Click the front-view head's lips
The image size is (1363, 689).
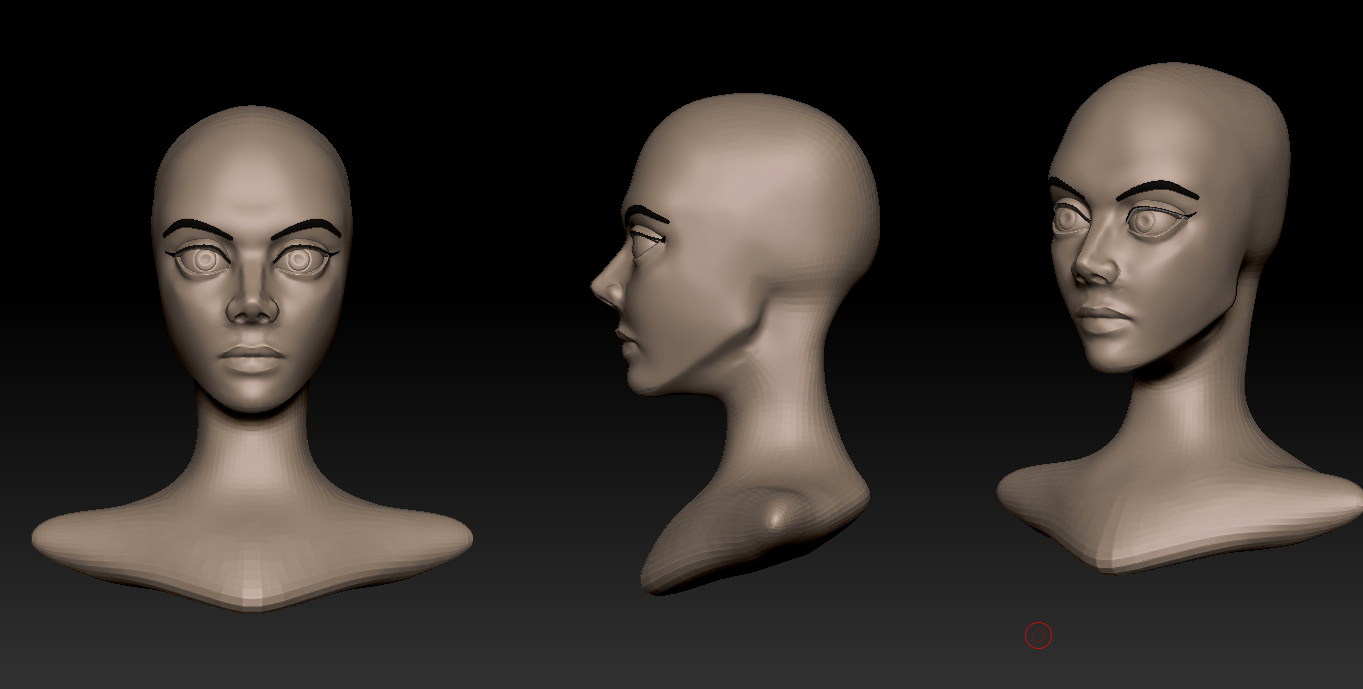tap(253, 358)
